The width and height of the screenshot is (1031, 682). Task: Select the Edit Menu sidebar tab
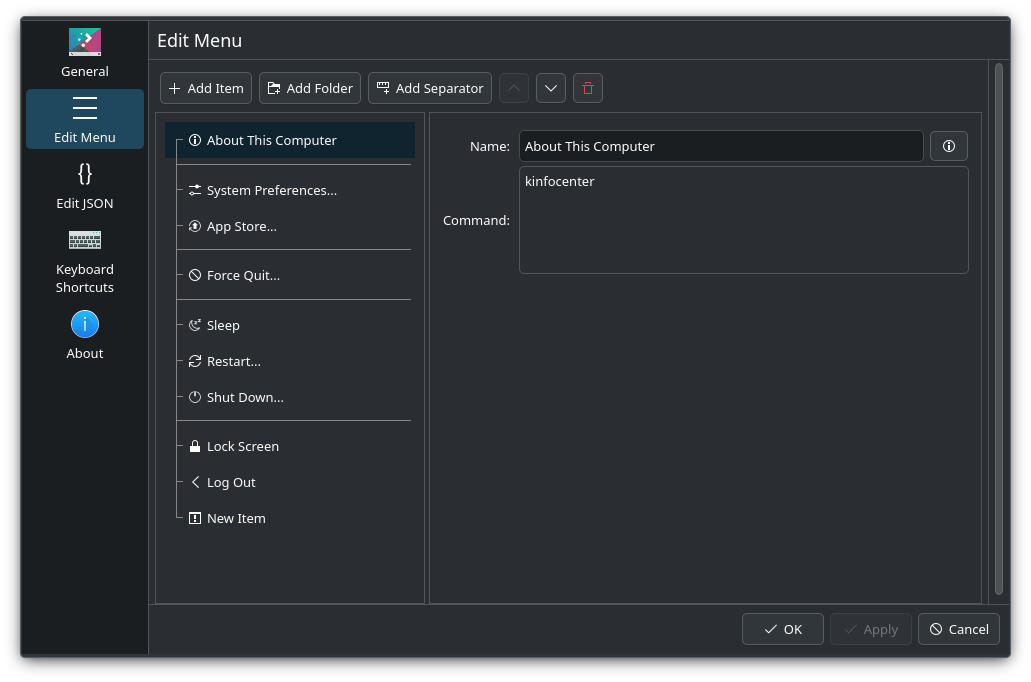(x=85, y=120)
